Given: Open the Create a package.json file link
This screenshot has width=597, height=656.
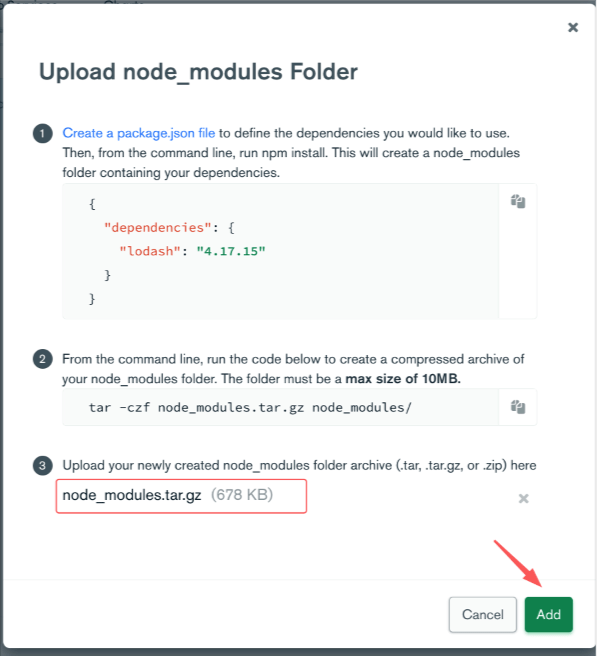Looking at the screenshot, I should (x=138, y=133).
